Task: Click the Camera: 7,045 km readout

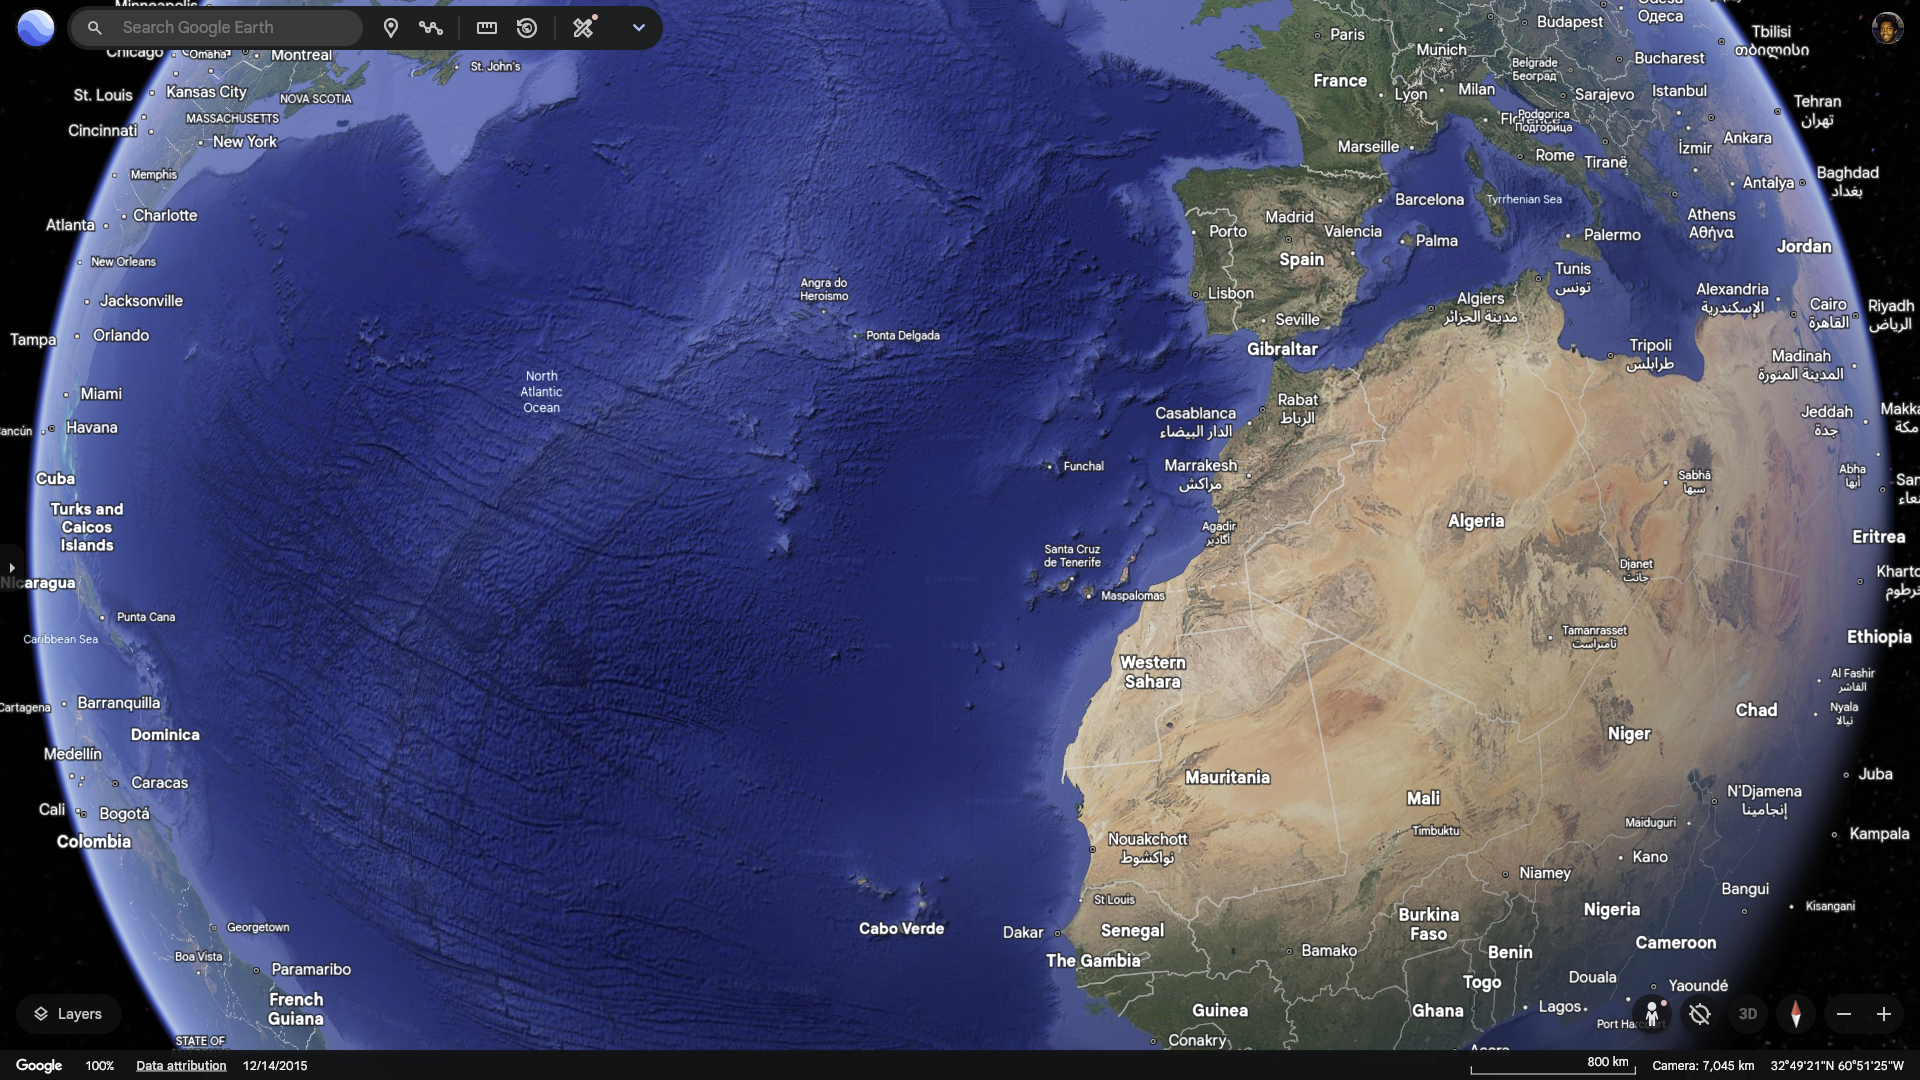Action: pos(1703,1066)
